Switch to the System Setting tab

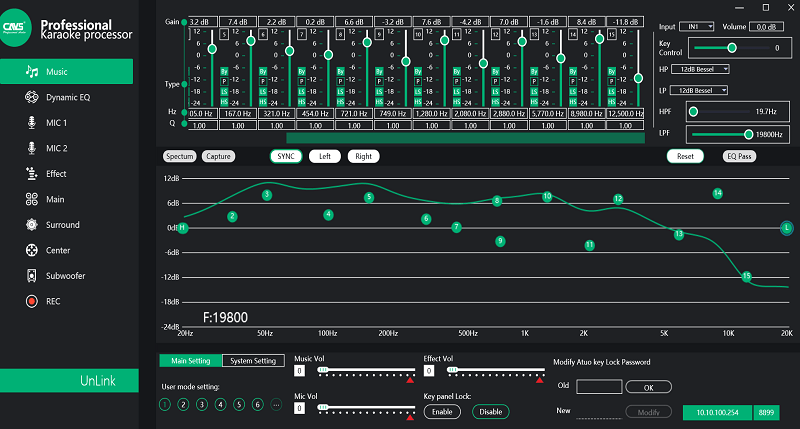(x=253, y=361)
